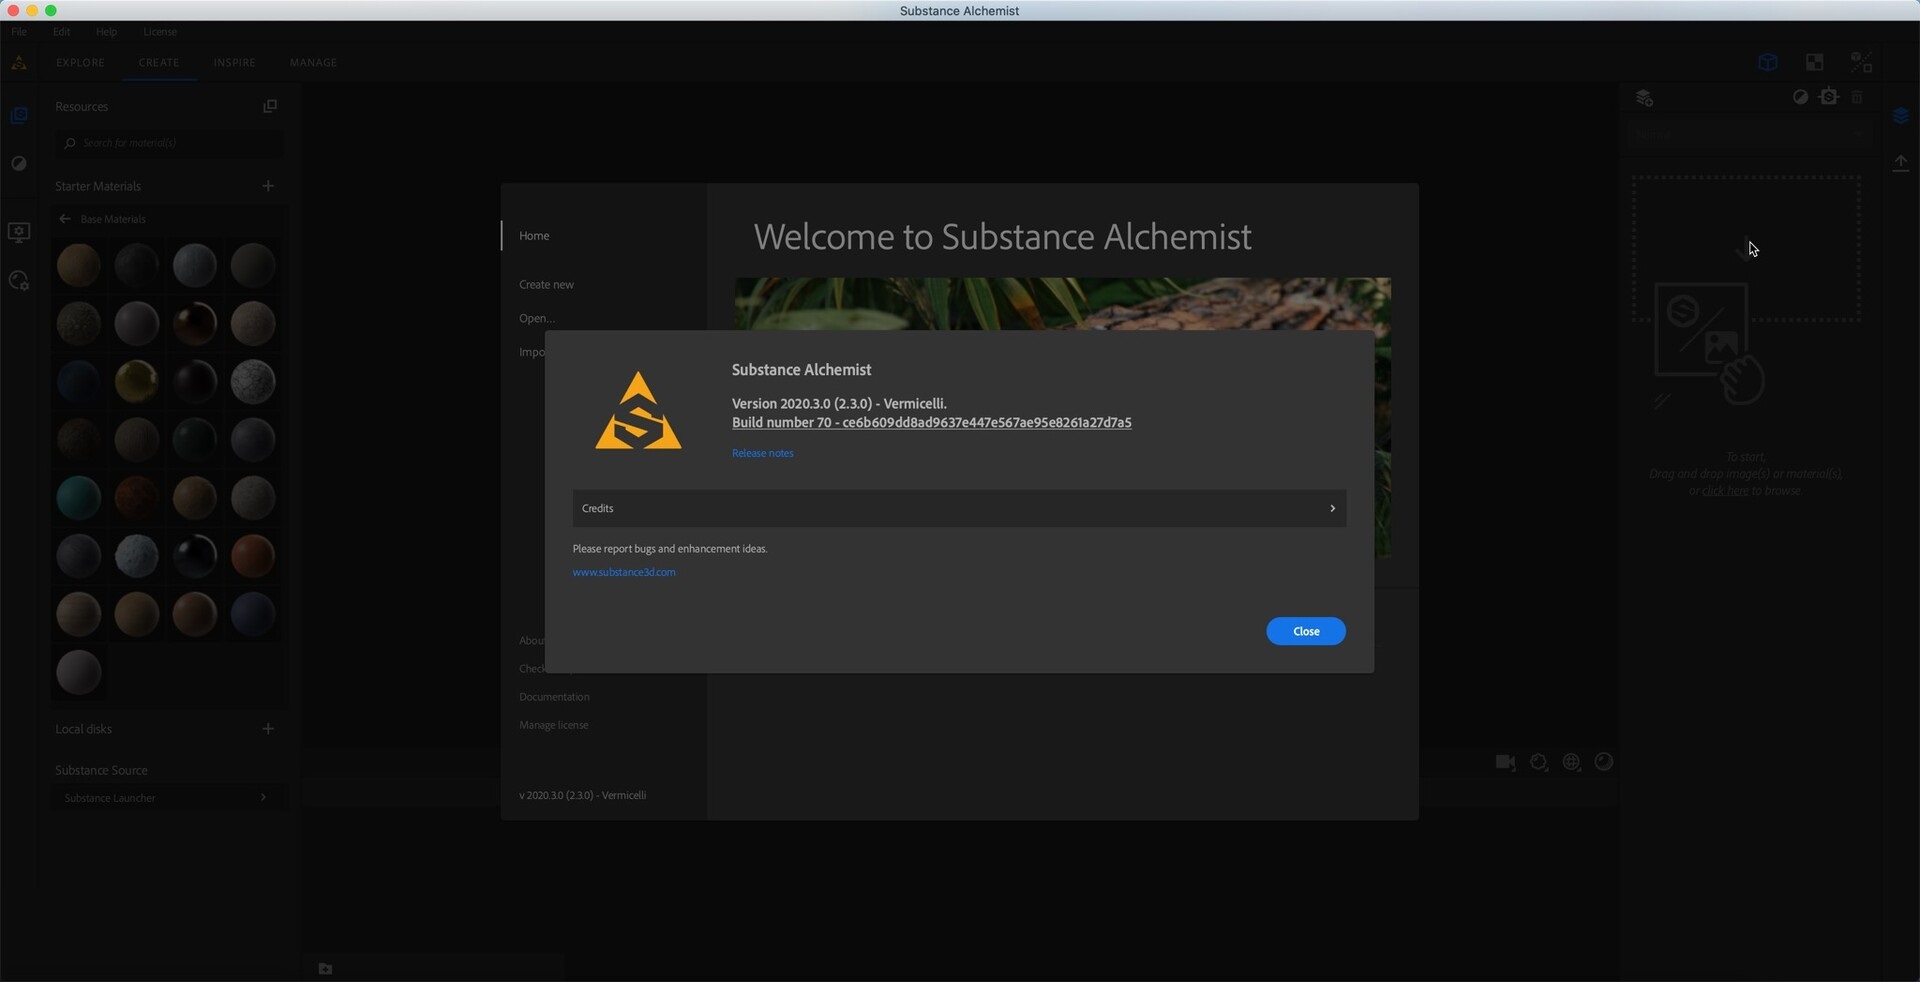The height and width of the screenshot is (982, 1920).
Task: Click the Substance Alchemist logo in the top toolbar
Action: click(18, 62)
